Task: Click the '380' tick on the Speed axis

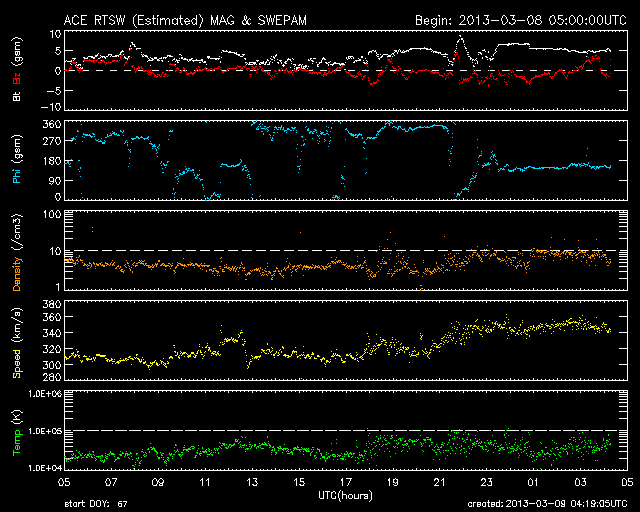Action: 52,304
